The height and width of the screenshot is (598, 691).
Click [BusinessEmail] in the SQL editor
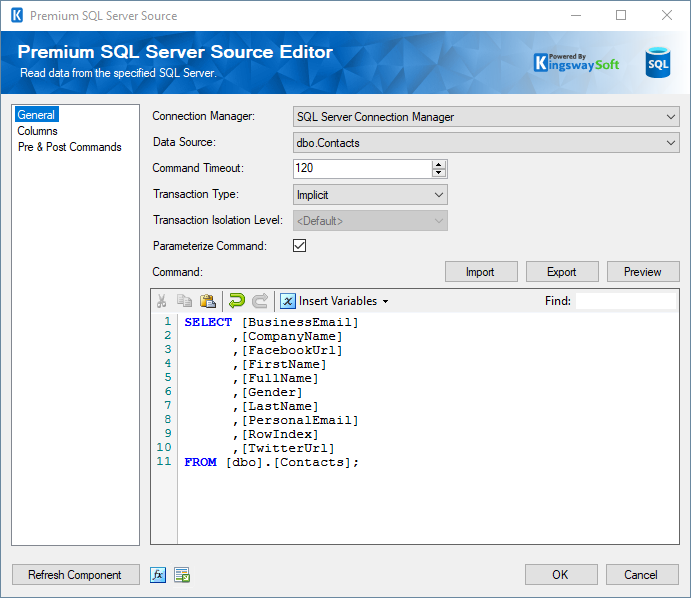[300, 323]
